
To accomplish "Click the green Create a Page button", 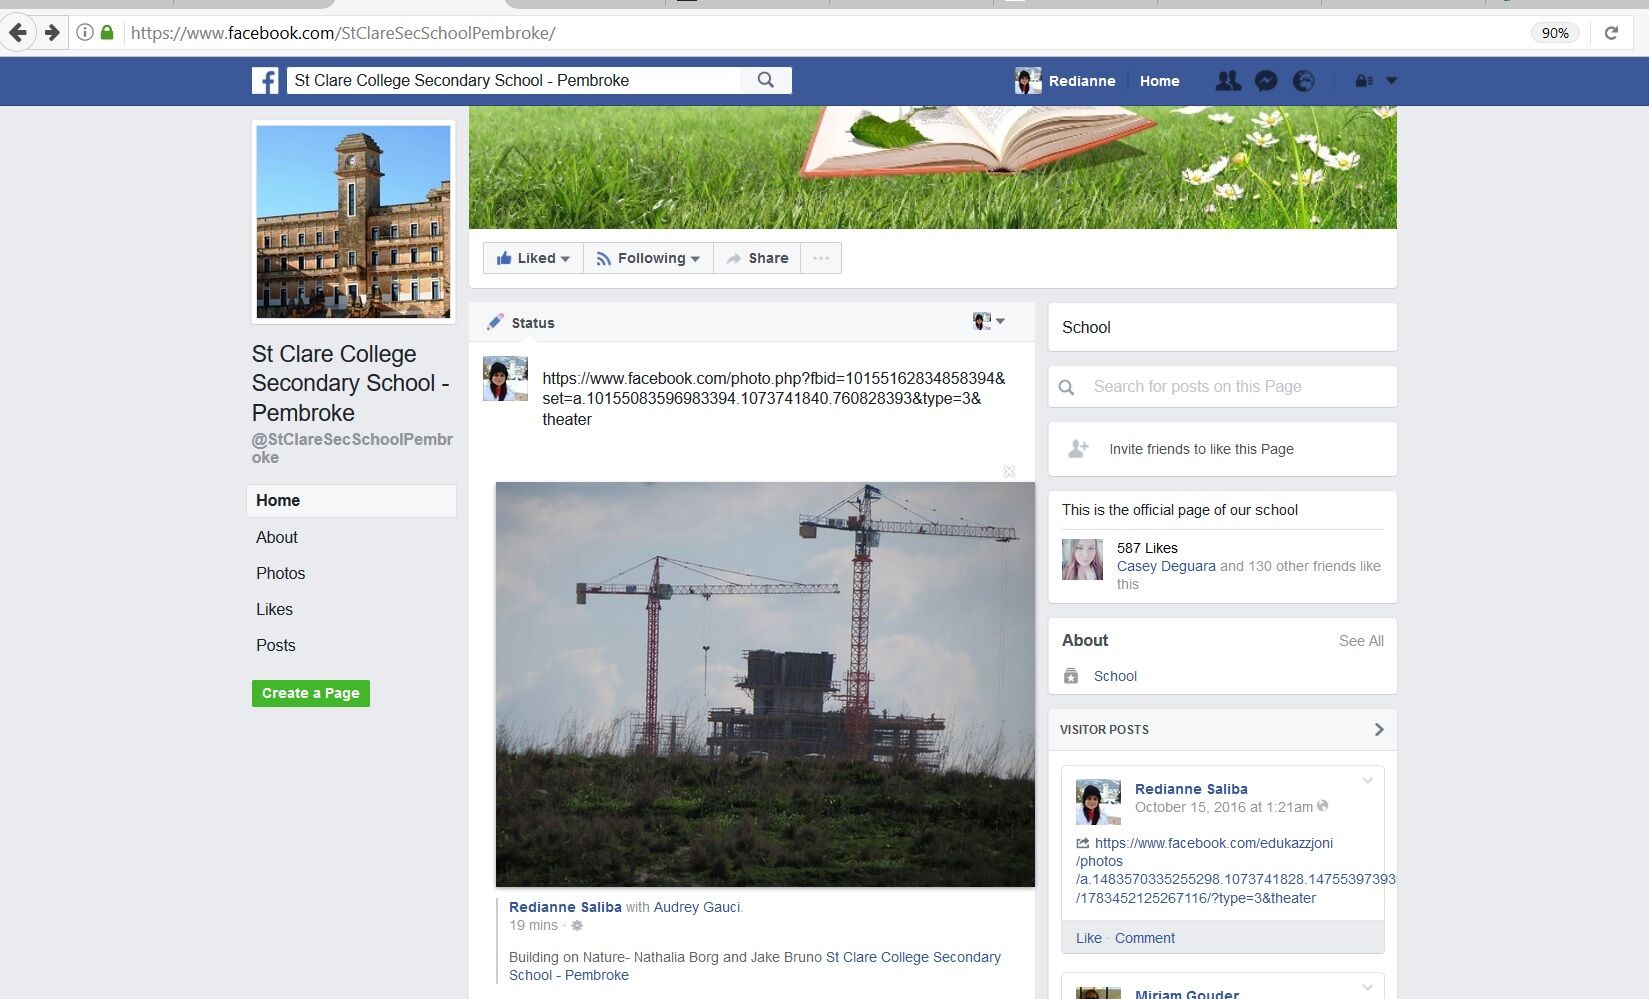I will 310,693.
